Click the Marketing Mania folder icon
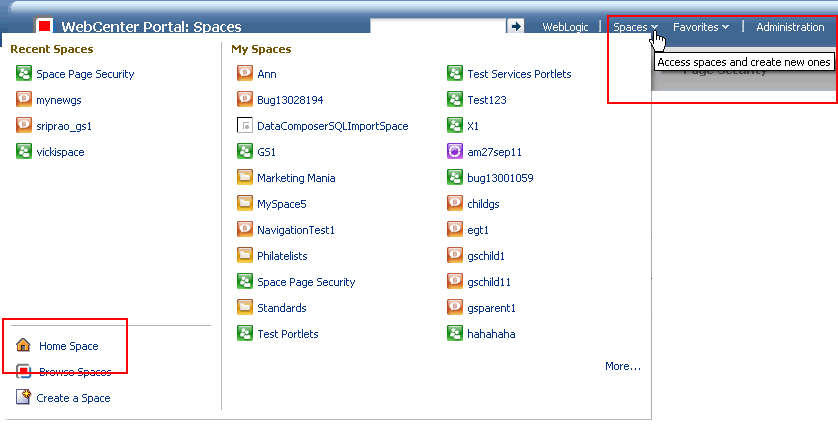838x432 pixels. coord(244,177)
